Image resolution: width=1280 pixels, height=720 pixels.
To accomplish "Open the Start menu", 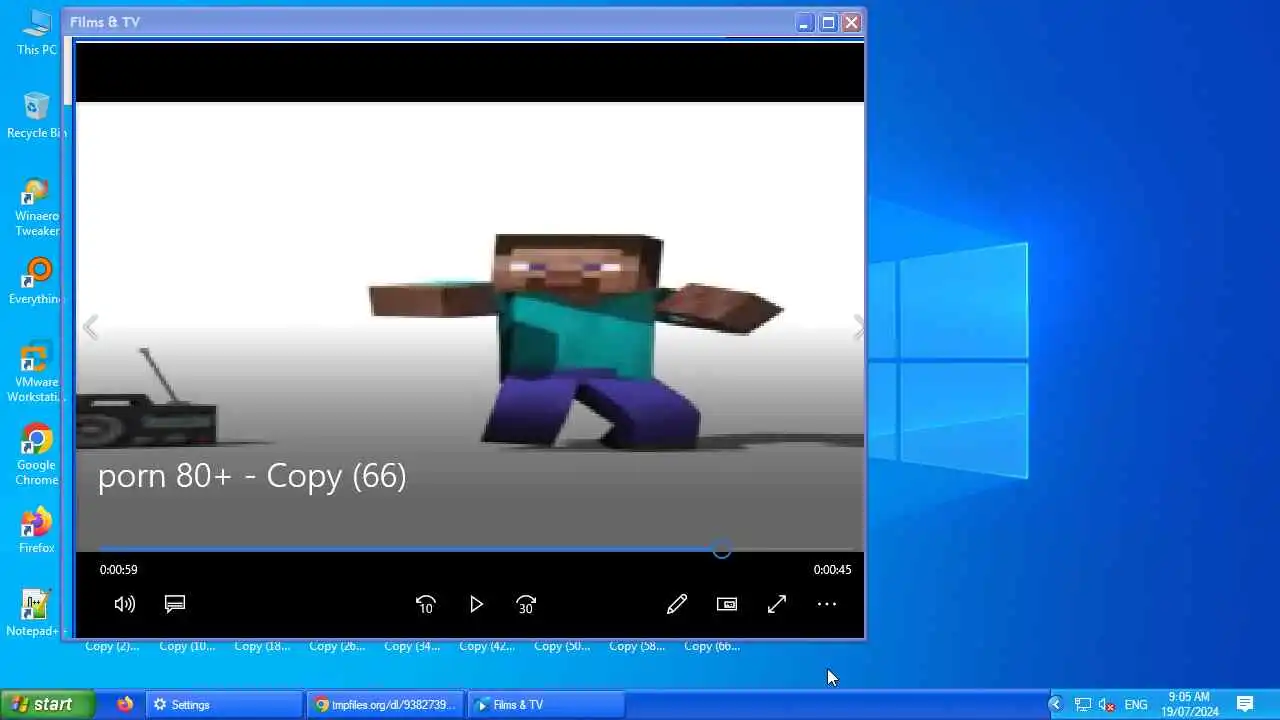I will click(47, 704).
